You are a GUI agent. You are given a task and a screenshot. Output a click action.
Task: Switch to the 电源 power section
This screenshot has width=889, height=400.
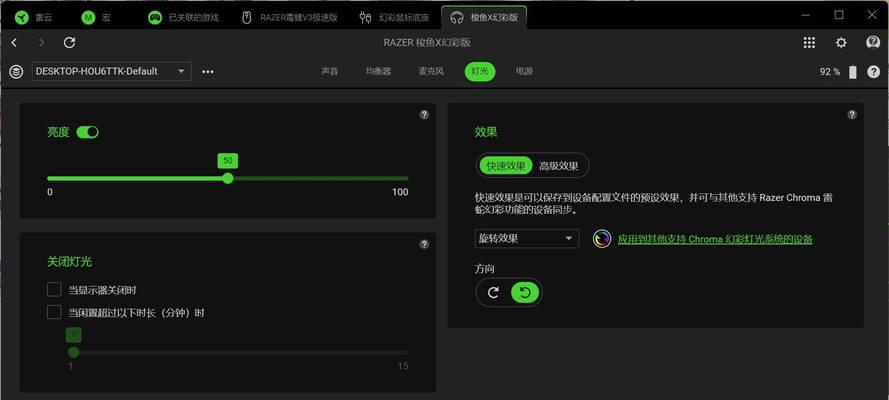point(524,71)
